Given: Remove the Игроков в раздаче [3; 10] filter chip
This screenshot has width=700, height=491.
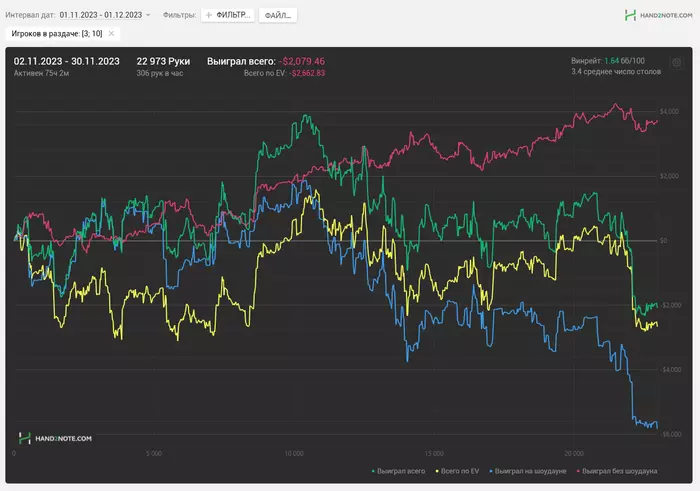Looking at the screenshot, I should [111, 33].
